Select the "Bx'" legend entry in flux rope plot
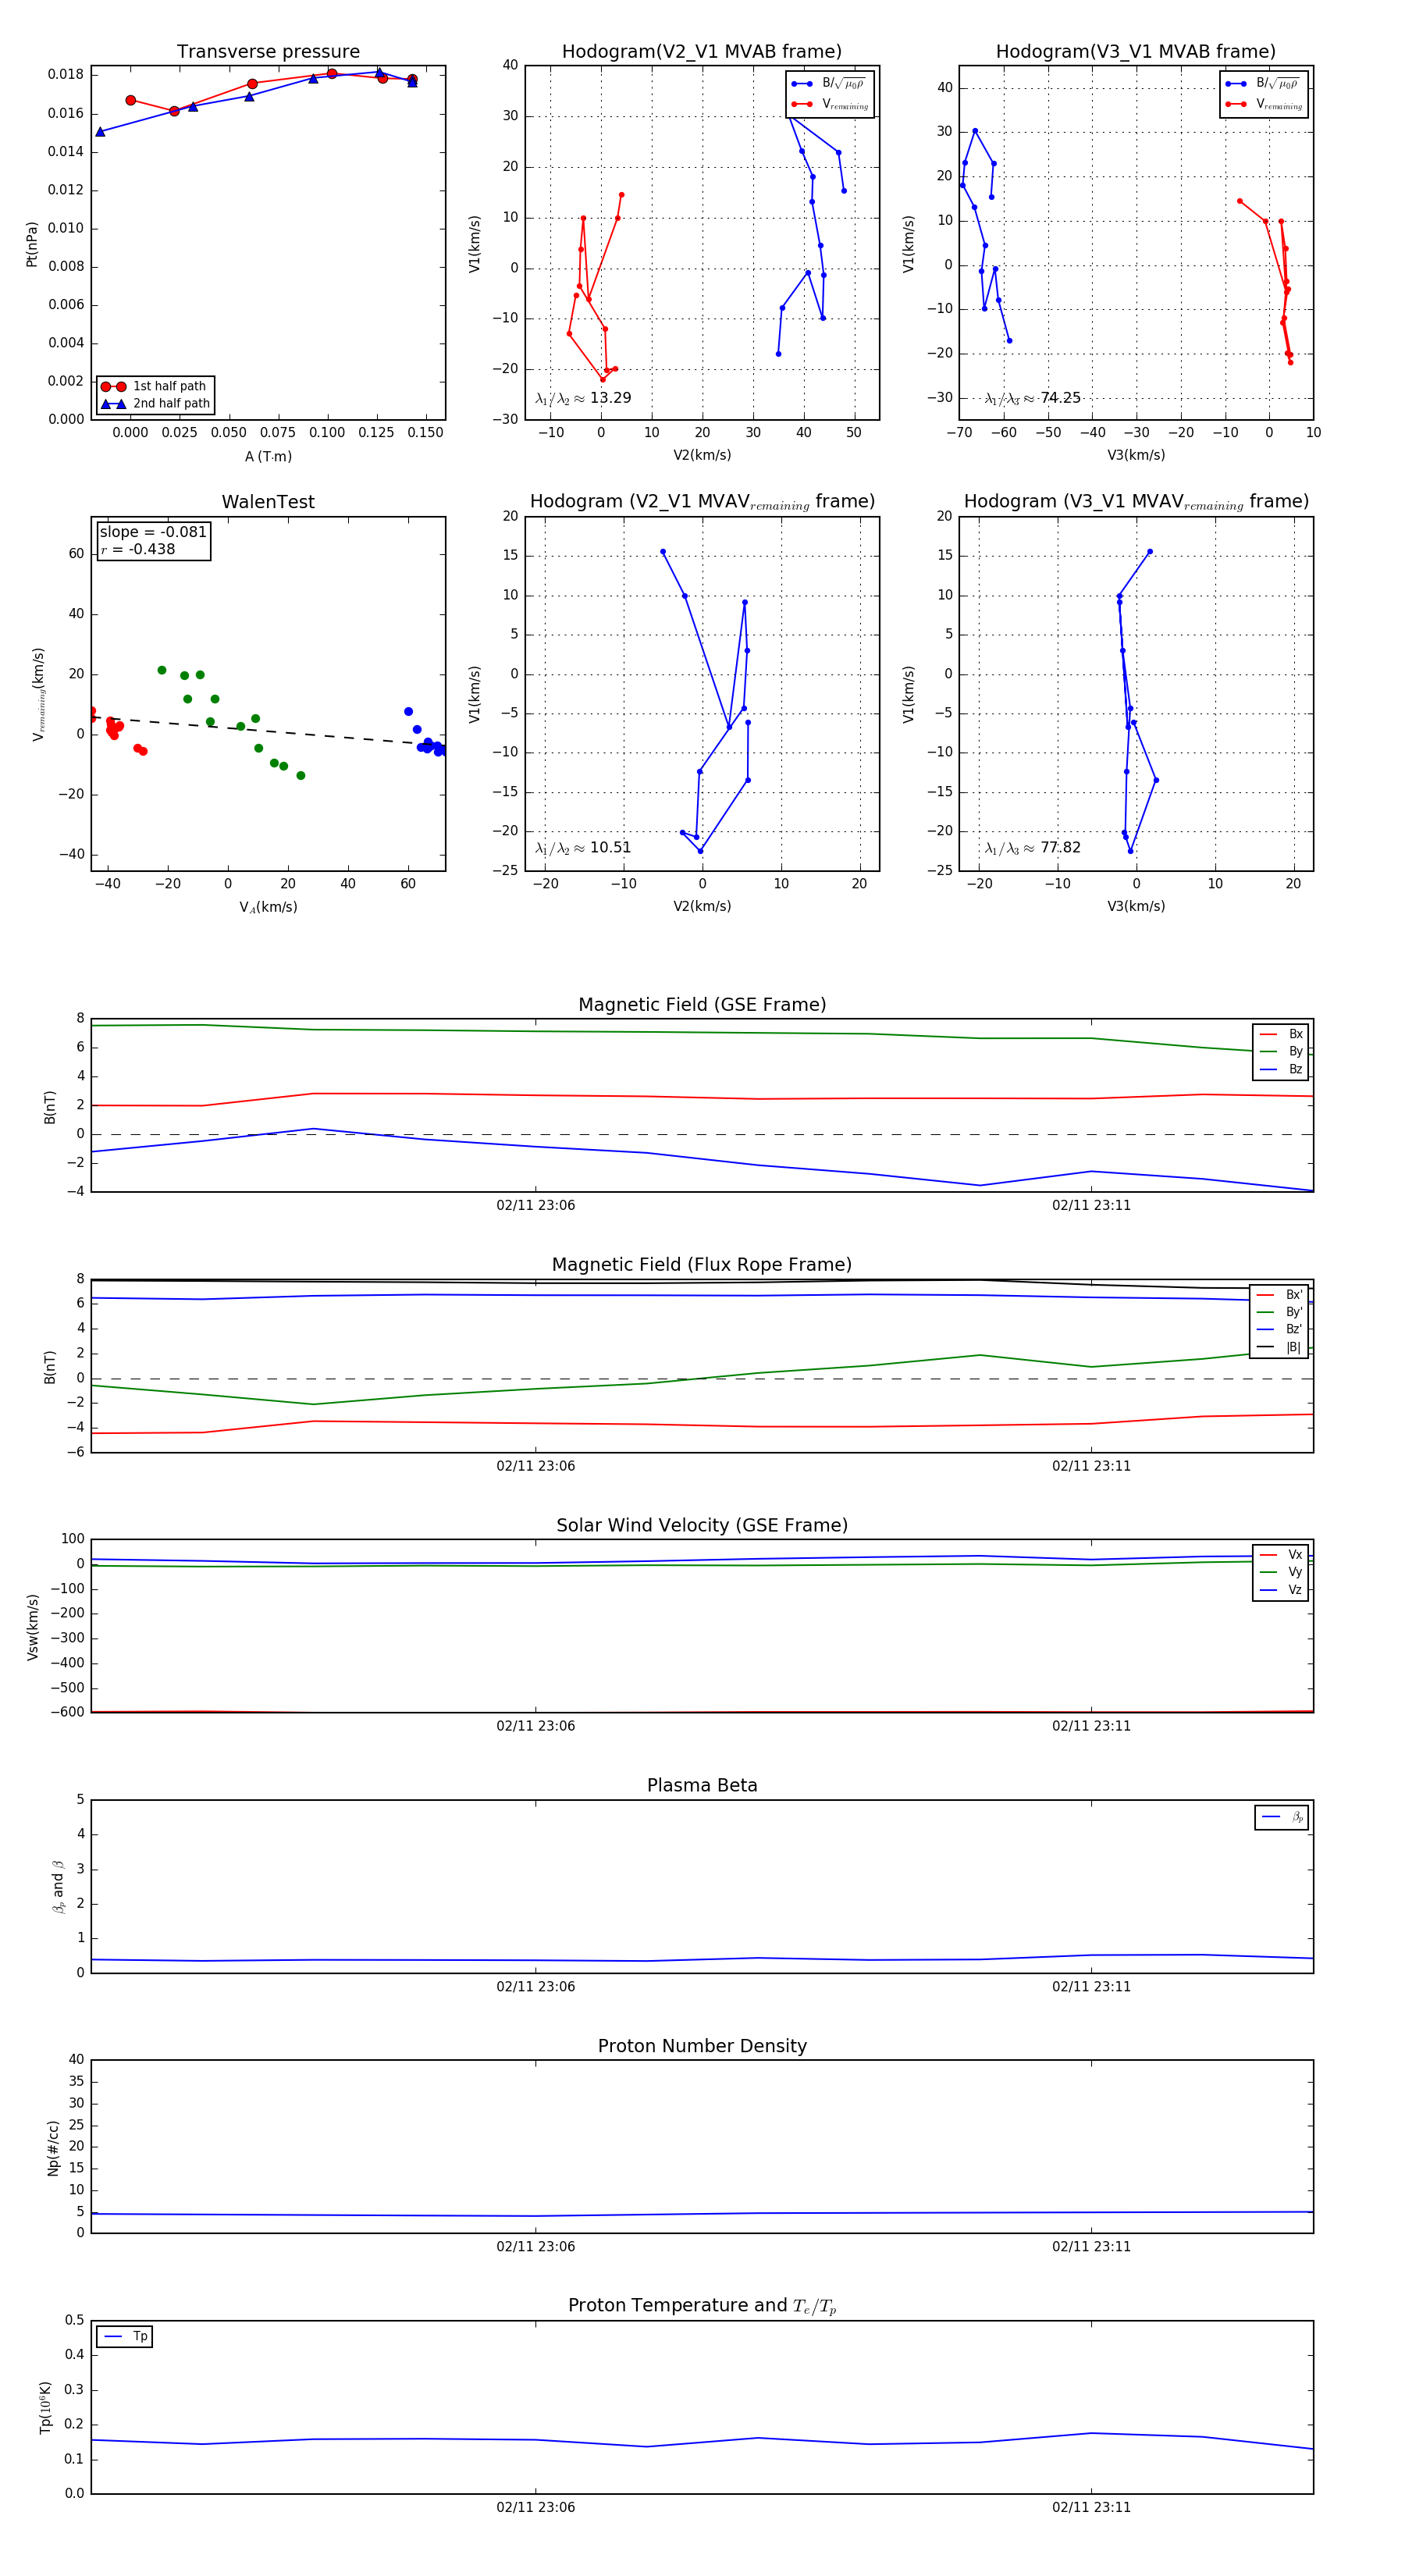 pyautogui.click(x=1279, y=1295)
